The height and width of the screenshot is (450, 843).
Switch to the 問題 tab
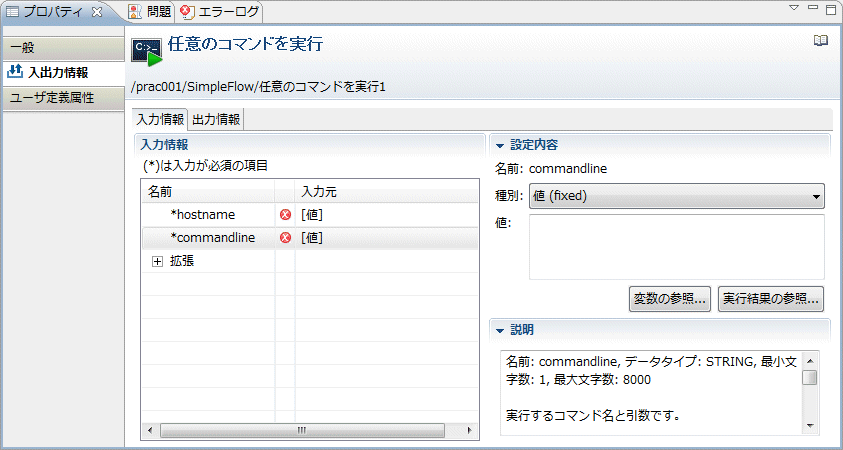tap(151, 12)
